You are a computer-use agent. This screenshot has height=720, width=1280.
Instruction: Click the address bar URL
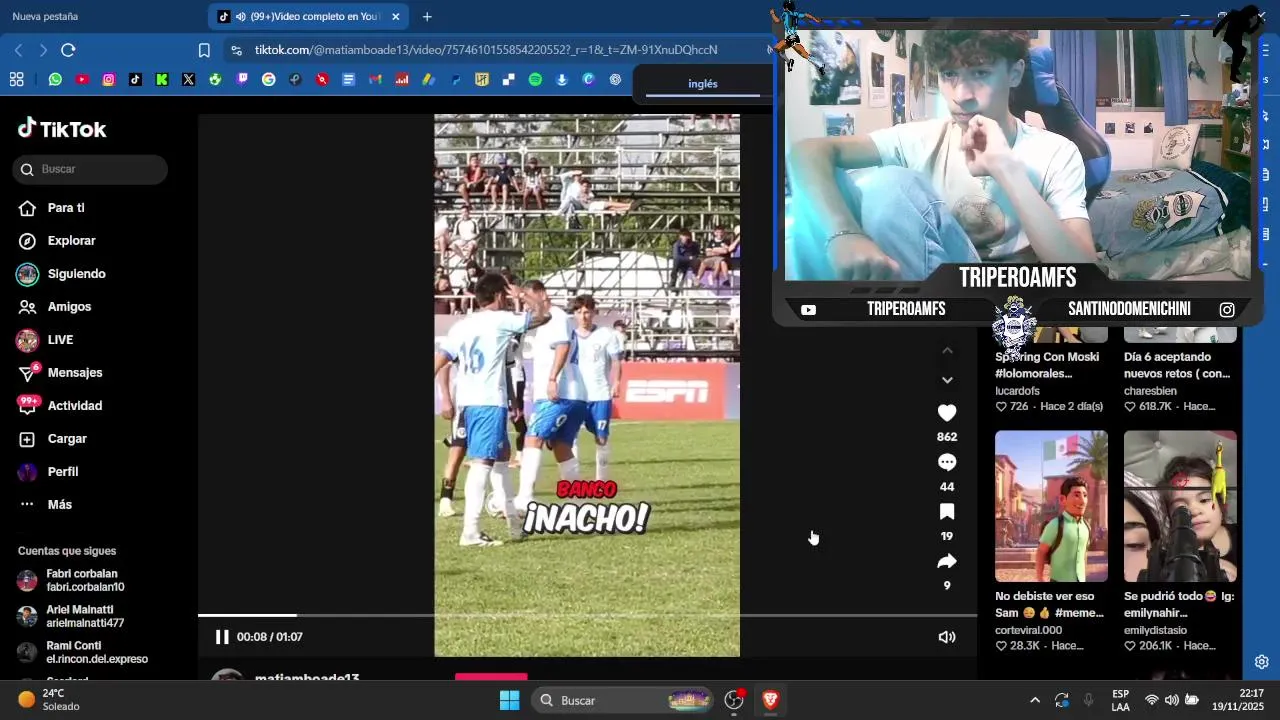tap(486, 50)
